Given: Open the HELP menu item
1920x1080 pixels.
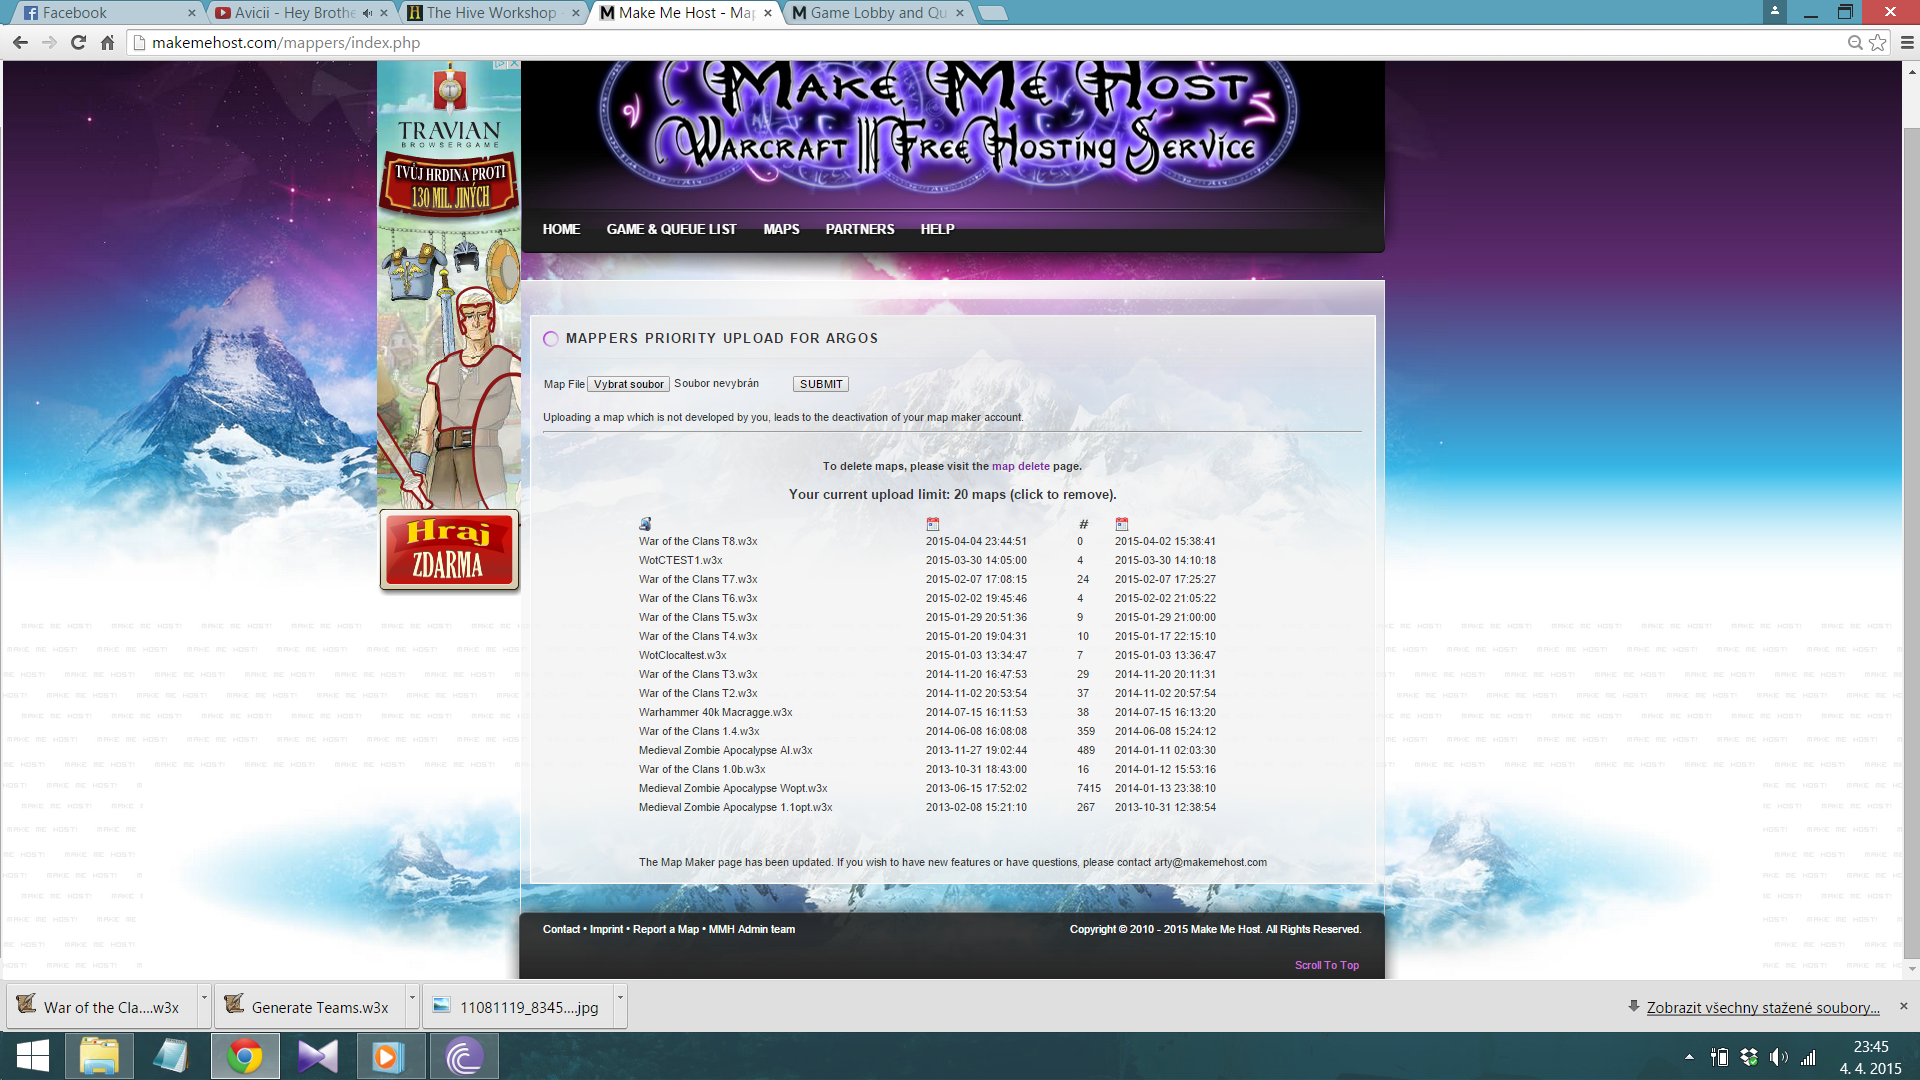Looking at the screenshot, I should point(937,229).
